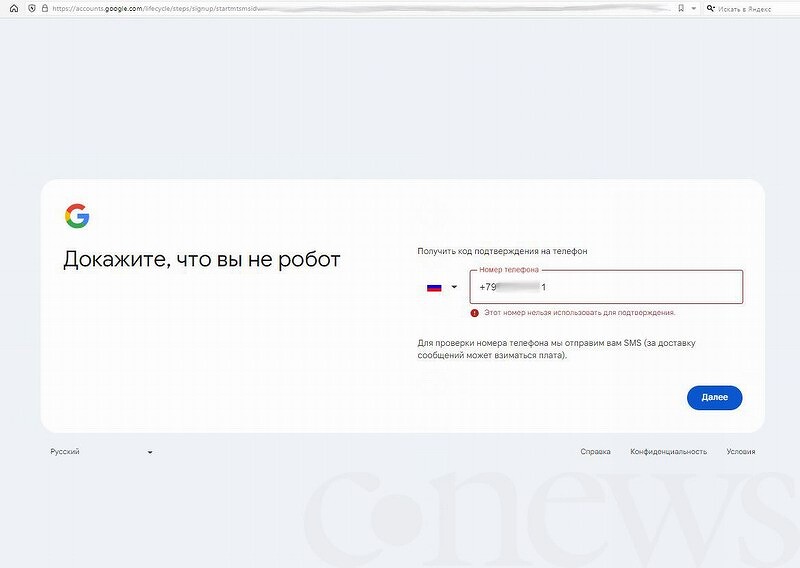Click into the phone number field
800x568 pixels.
(606, 287)
